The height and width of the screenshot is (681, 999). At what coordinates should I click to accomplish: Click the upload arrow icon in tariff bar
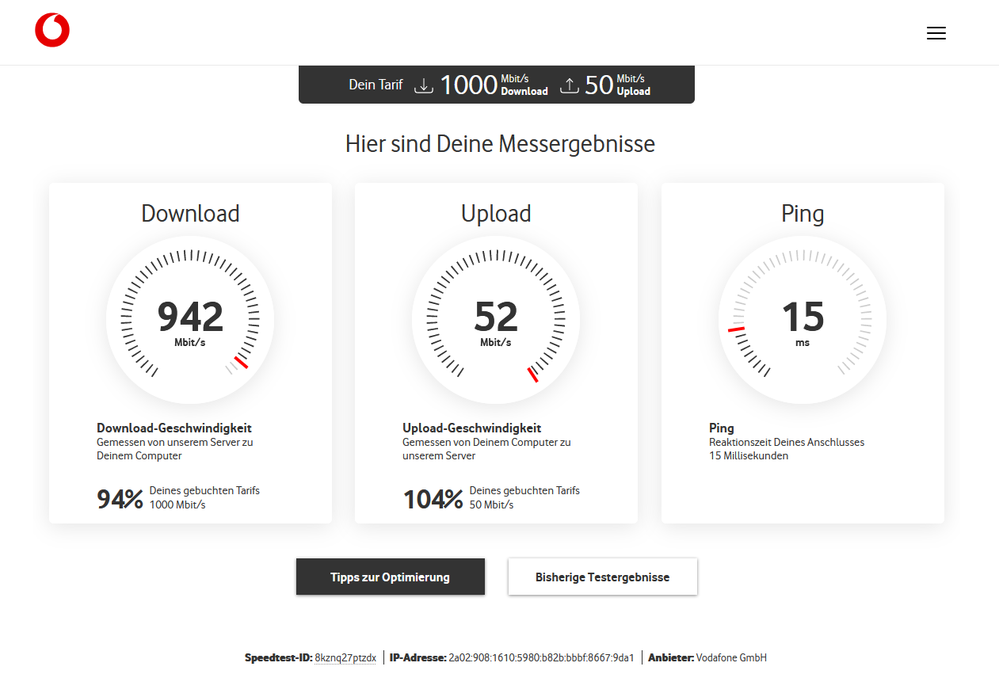coord(569,84)
